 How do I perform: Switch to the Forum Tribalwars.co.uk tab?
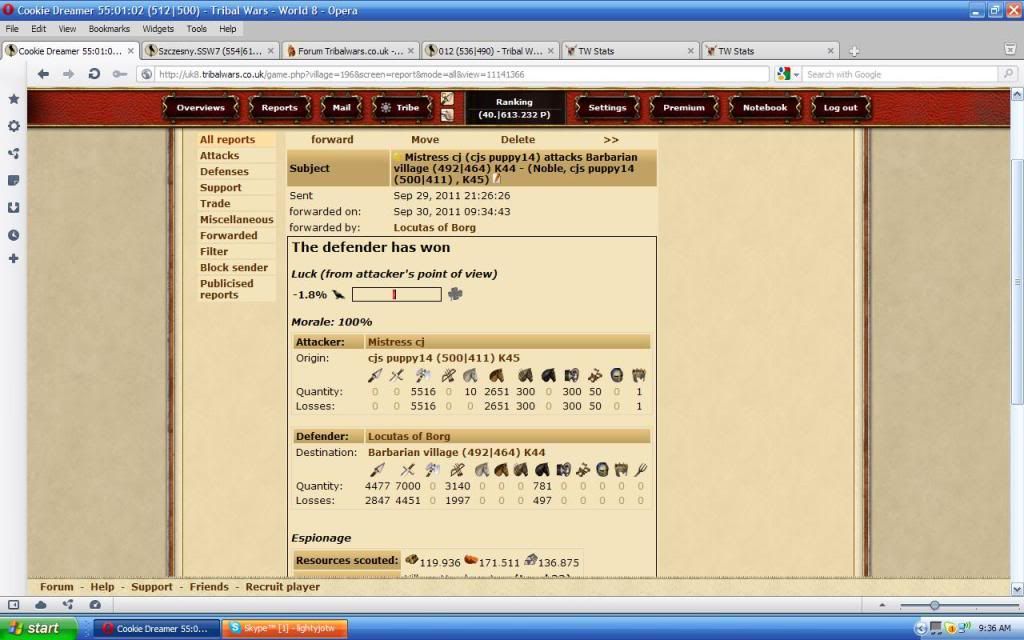348,50
